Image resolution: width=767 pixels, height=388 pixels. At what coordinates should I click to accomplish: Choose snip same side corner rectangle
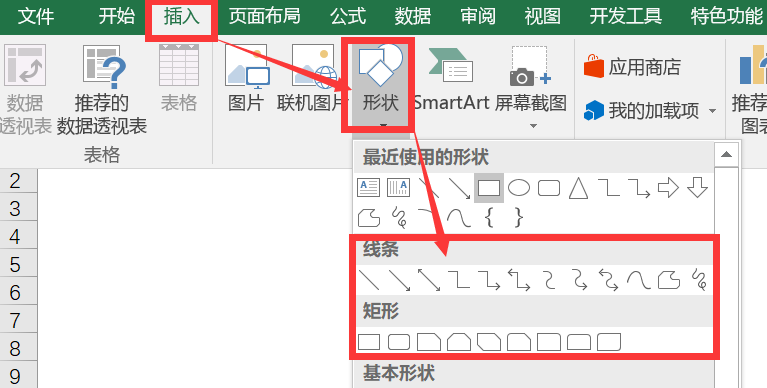[459, 342]
